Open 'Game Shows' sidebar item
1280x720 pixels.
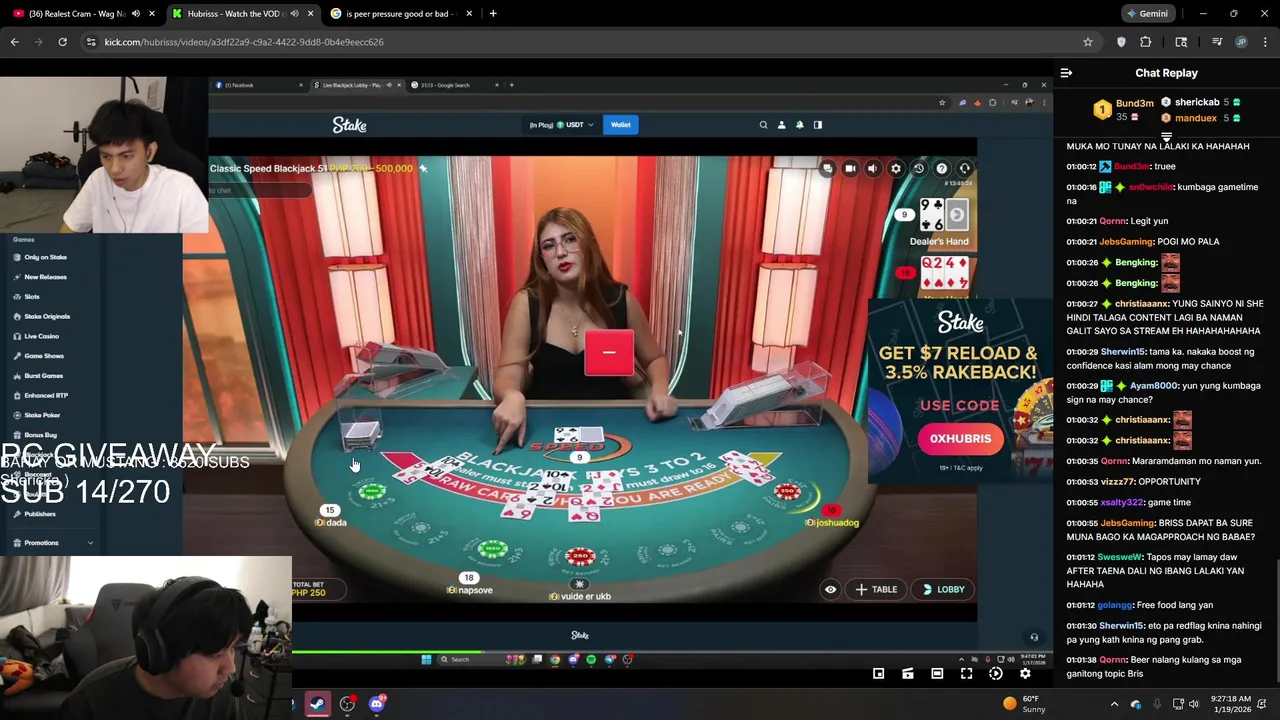tap(44, 356)
